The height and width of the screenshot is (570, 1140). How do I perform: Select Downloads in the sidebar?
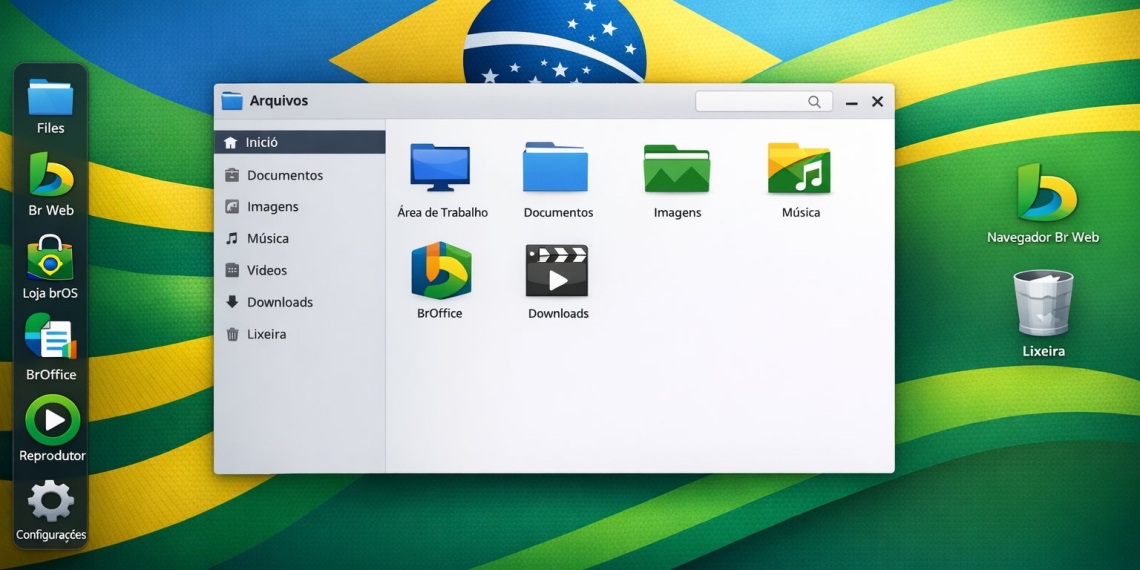(300, 302)
